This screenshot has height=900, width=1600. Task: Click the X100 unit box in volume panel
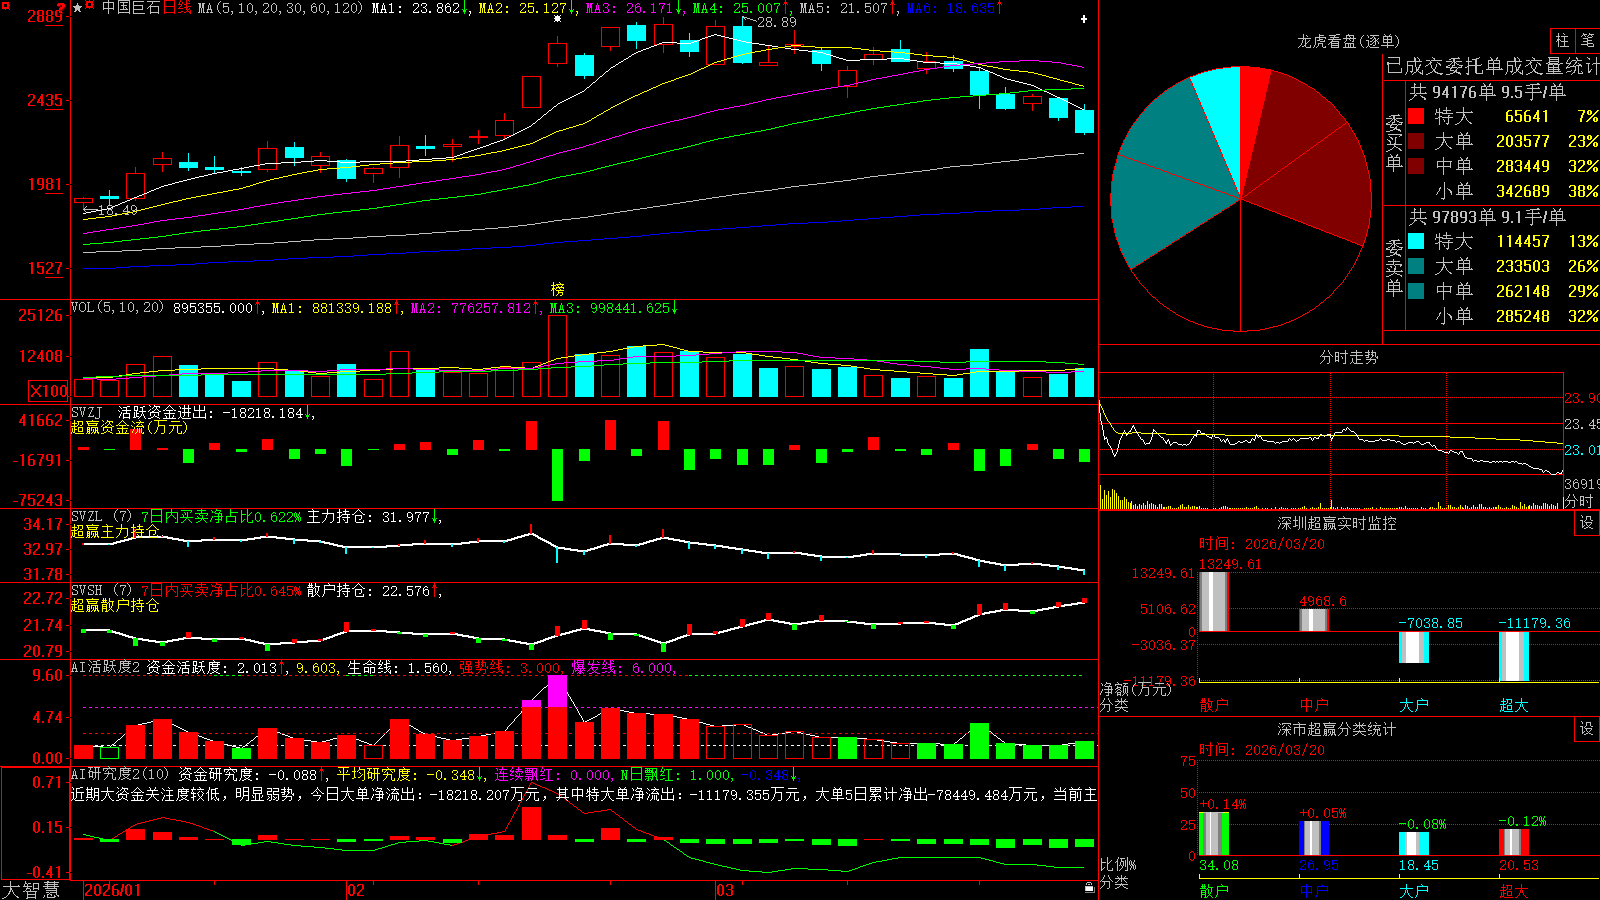coord(49,391)
